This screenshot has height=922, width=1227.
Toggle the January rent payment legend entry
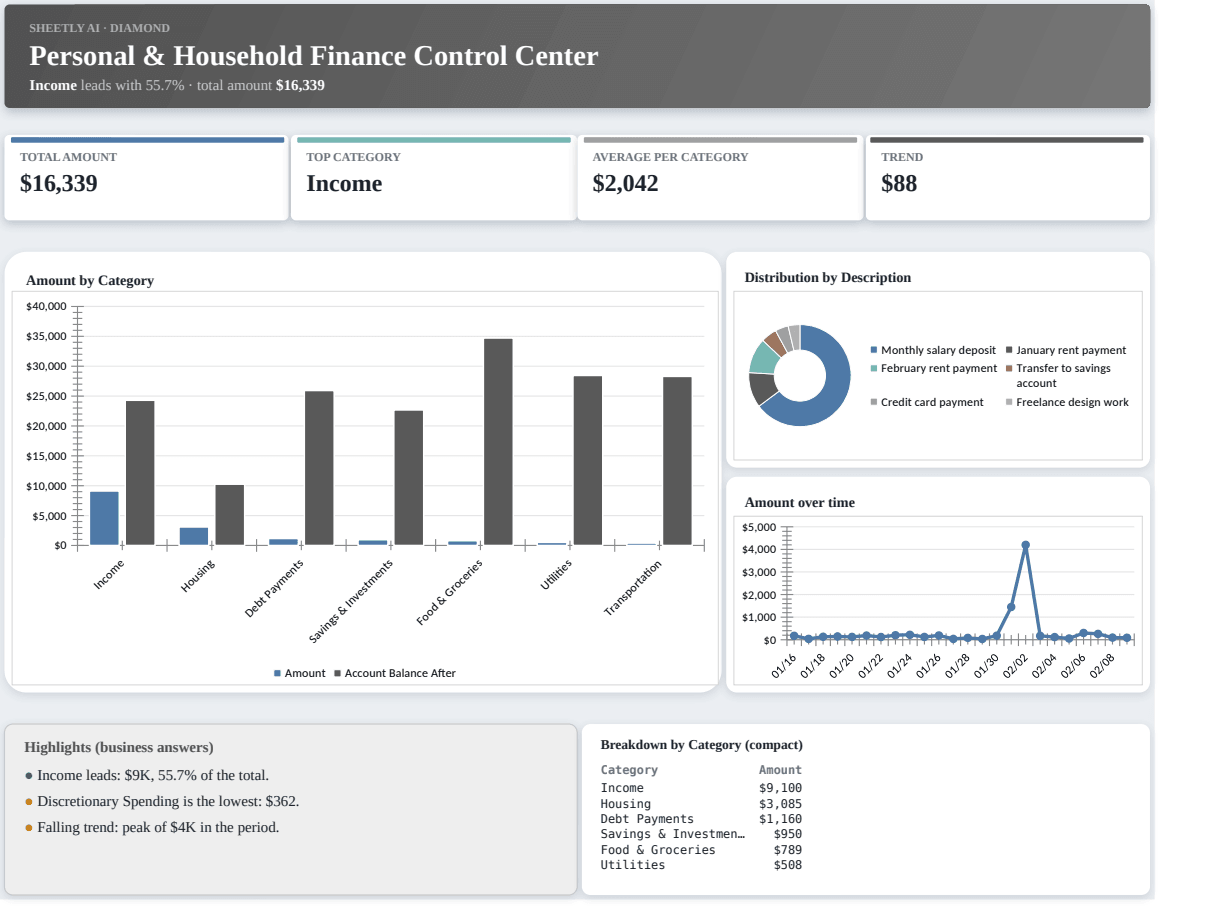tap(1065, 350)
